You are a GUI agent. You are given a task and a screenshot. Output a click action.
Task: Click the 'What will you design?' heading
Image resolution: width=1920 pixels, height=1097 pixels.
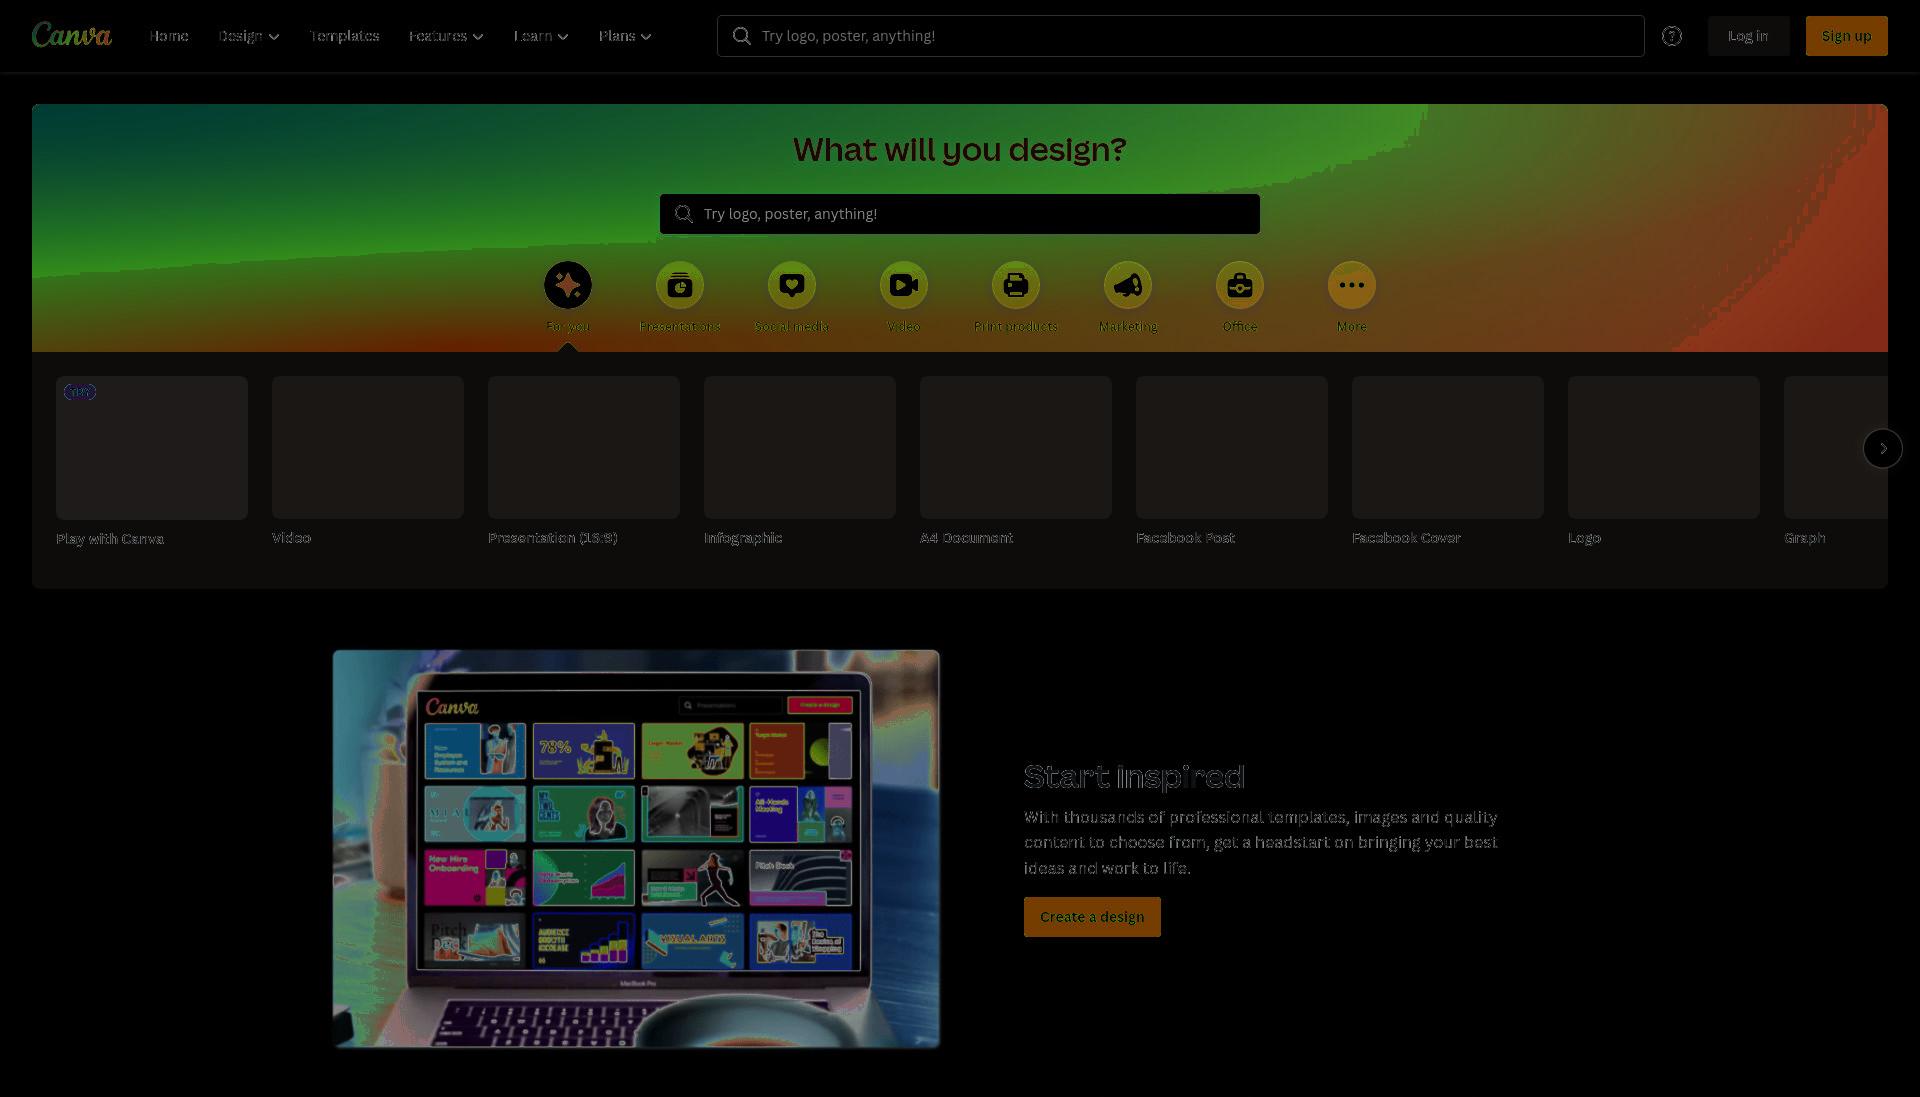tap(960, 150)
